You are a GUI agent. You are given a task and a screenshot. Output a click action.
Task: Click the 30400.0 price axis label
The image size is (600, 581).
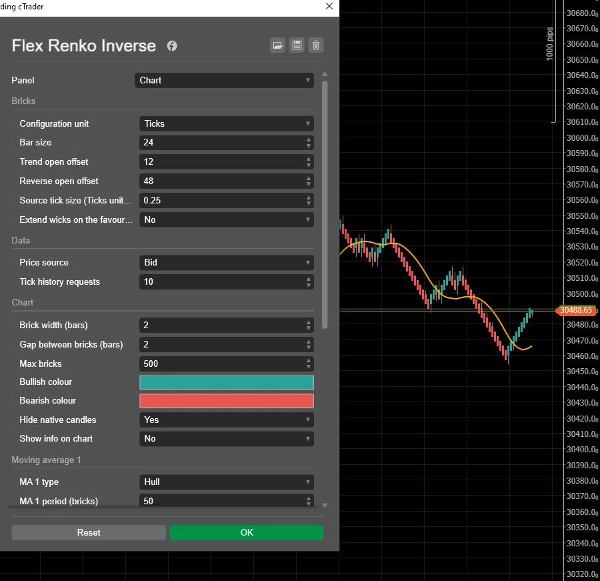[x=582, y=449]
